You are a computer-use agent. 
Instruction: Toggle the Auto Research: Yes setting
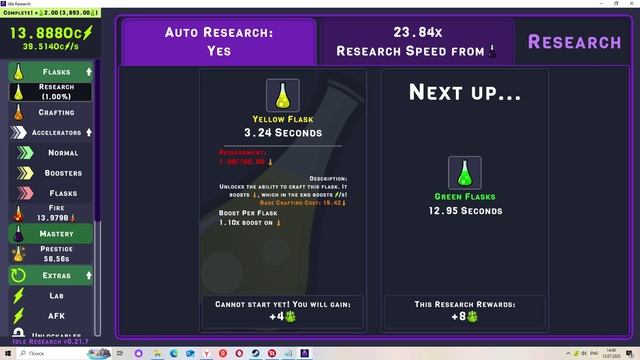click(219, 42)
